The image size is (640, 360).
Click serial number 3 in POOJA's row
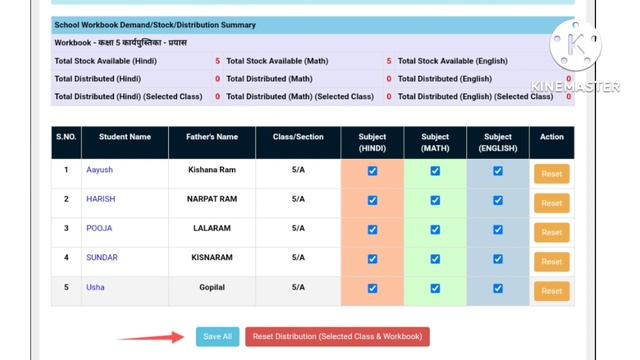(x=66, y=228)
